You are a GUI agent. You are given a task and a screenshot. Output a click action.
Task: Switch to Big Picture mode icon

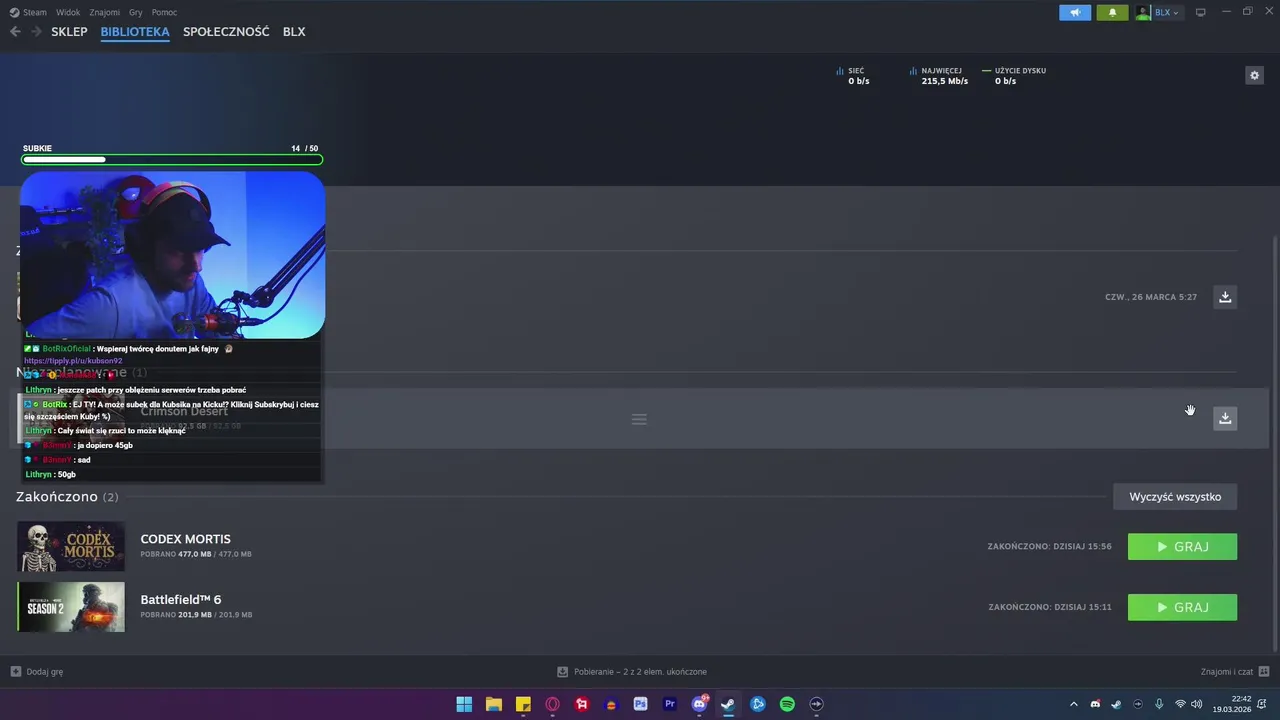(x=1201, y=12)
